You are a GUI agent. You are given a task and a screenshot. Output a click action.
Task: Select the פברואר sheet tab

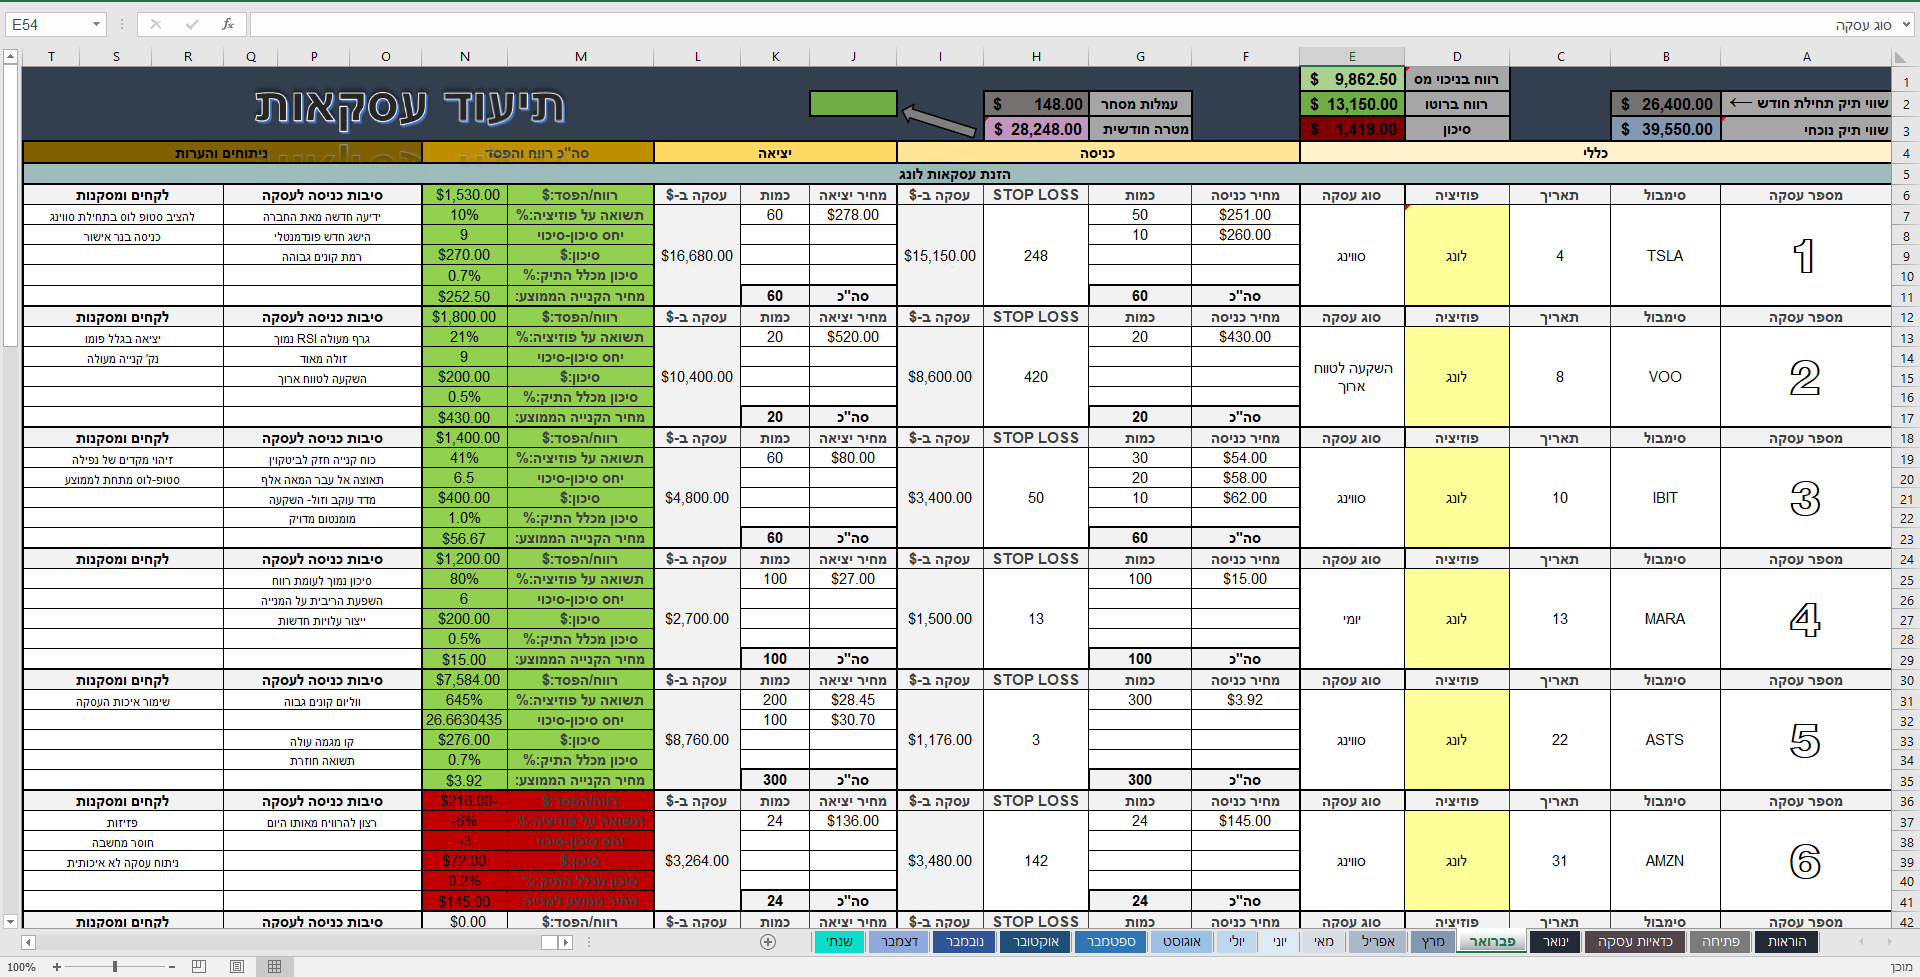(x=1492, y=942)
